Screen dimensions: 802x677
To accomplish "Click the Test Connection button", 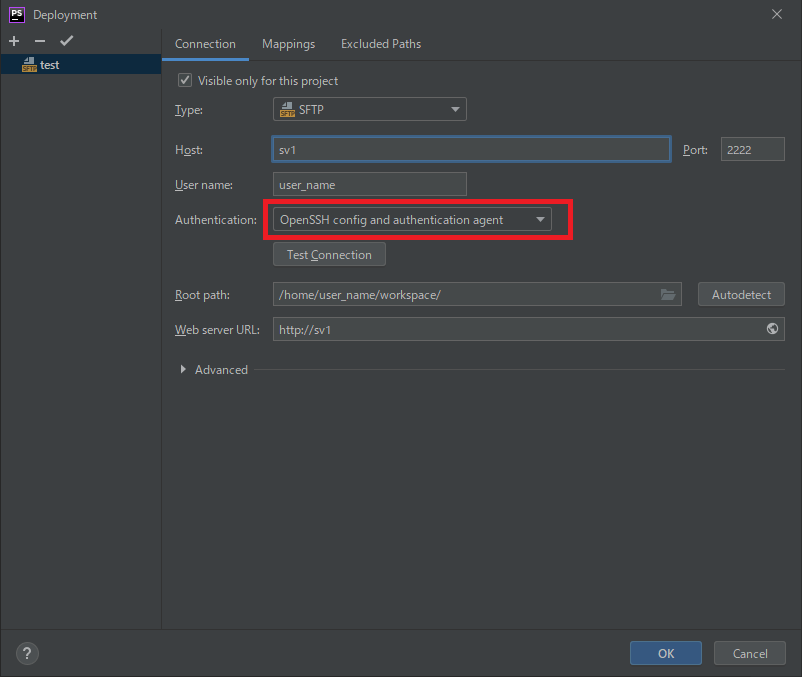I will coord(329,255).
